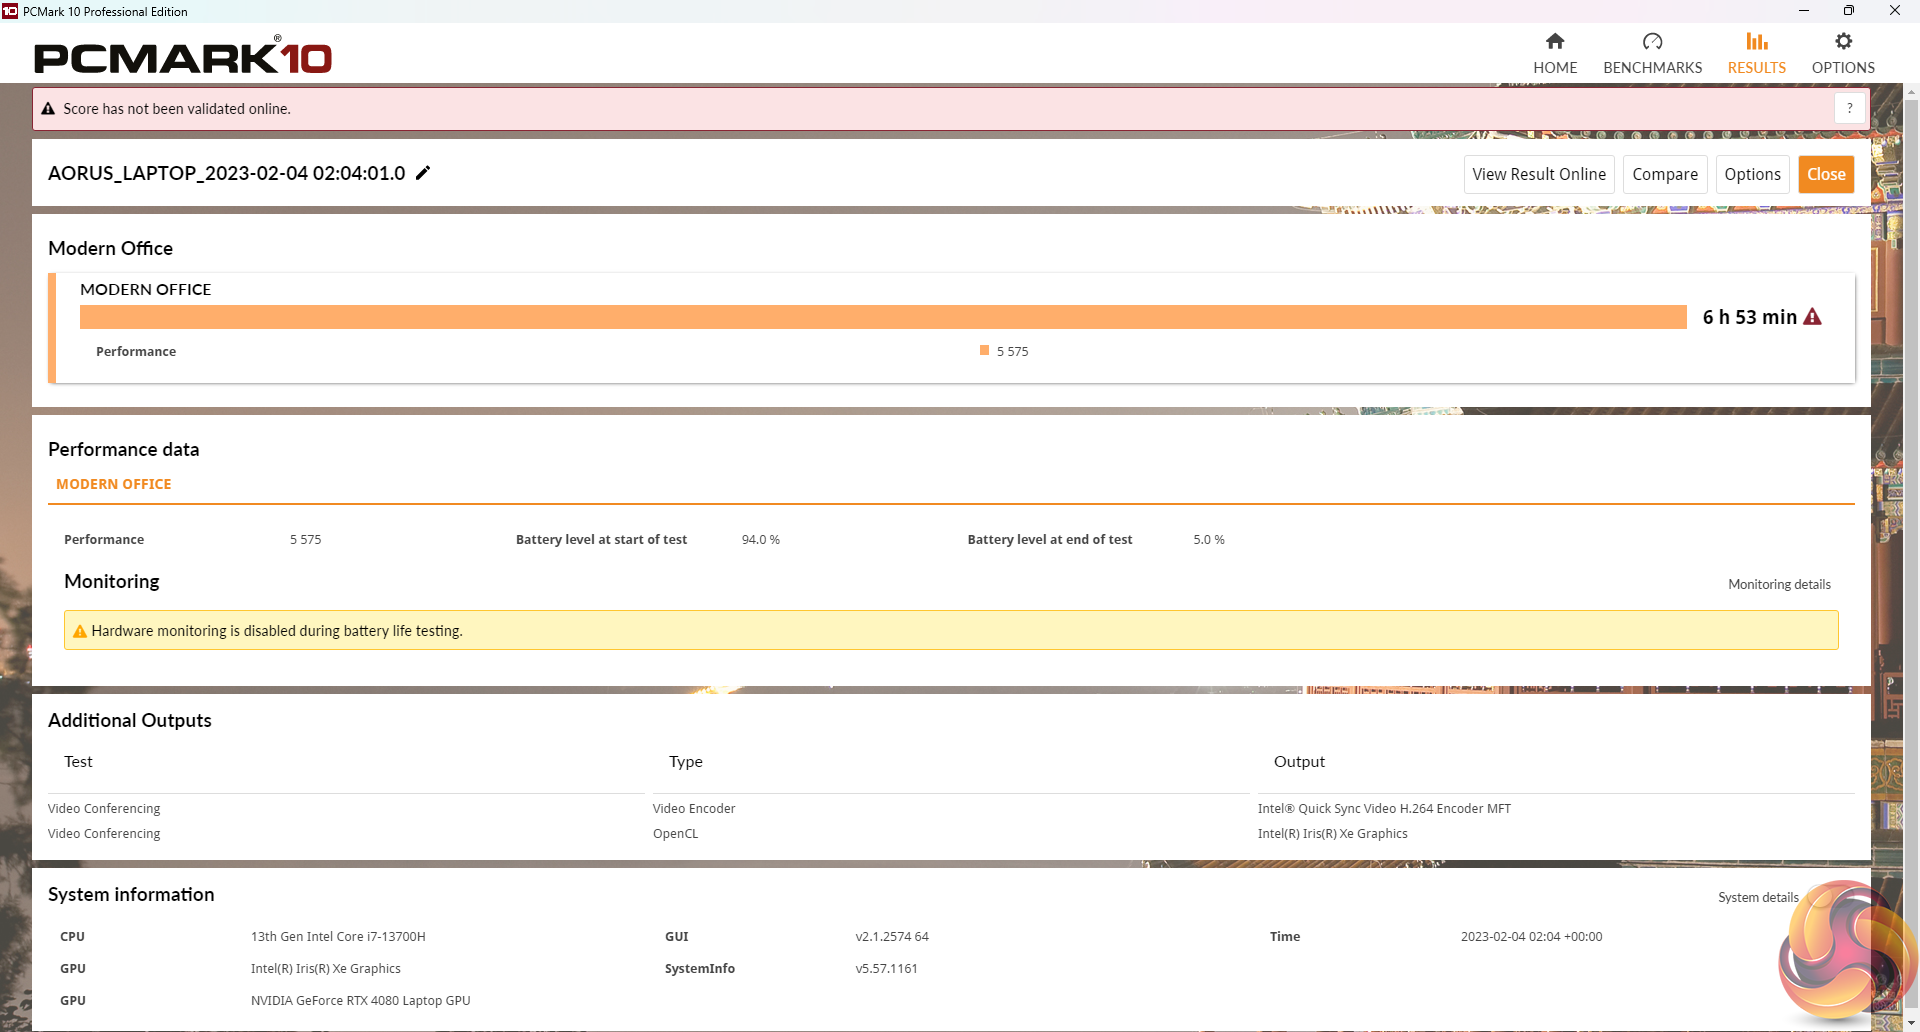Click the red warning icon beside 6 h 53 min
This screenshot has height=1032, width=1920.
(x=1812, y=317)
